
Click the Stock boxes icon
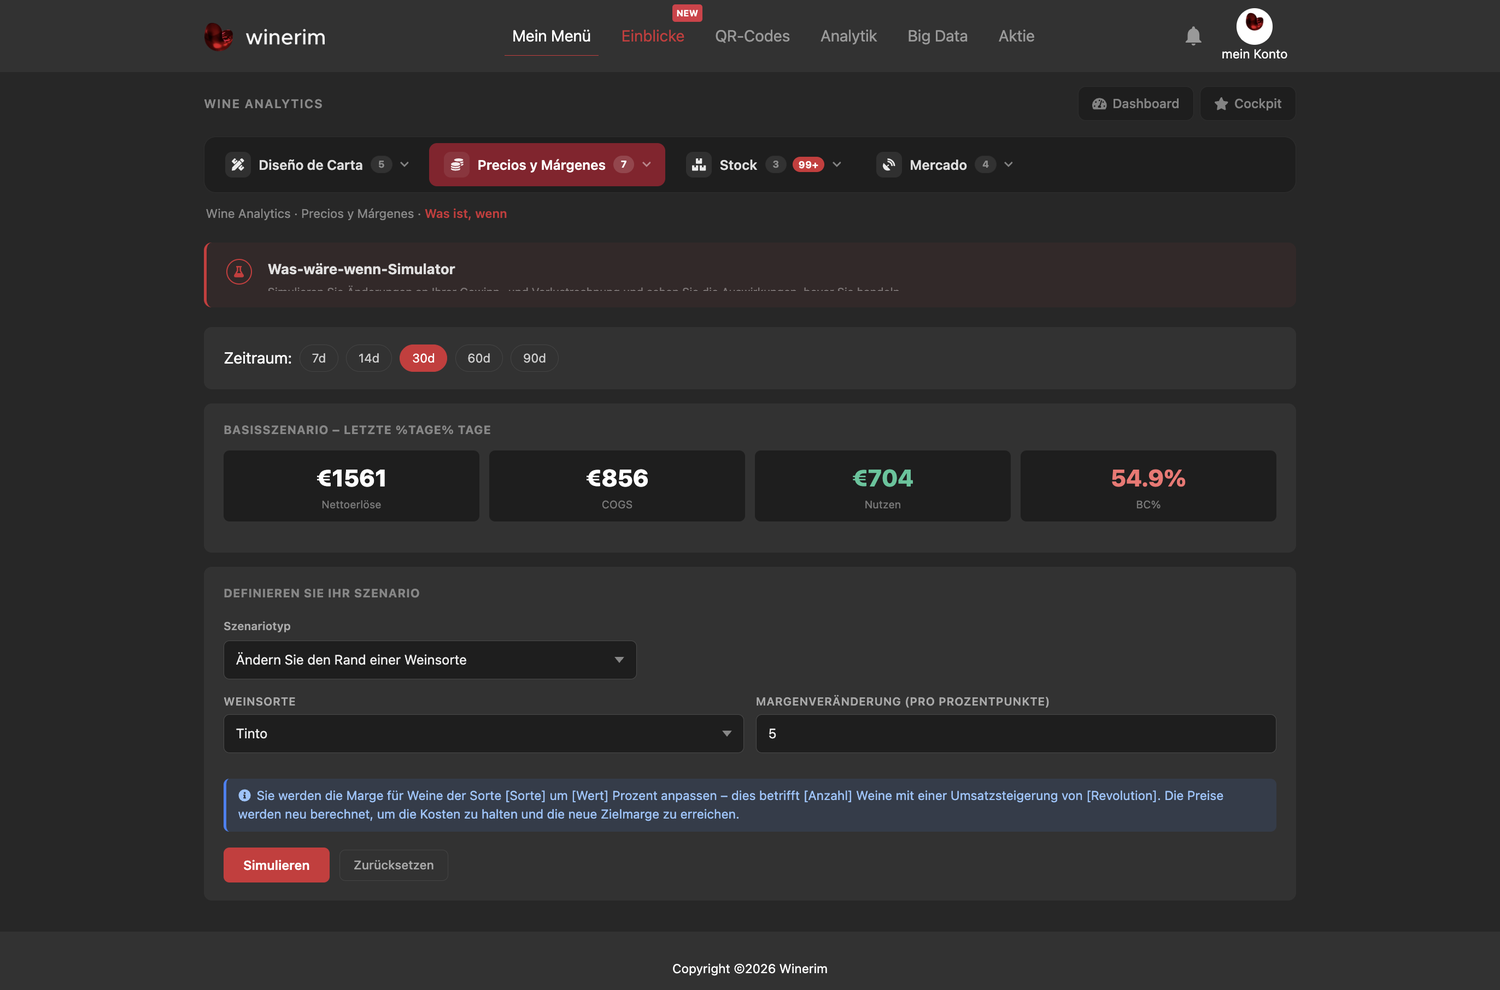[x=699, y=165]
